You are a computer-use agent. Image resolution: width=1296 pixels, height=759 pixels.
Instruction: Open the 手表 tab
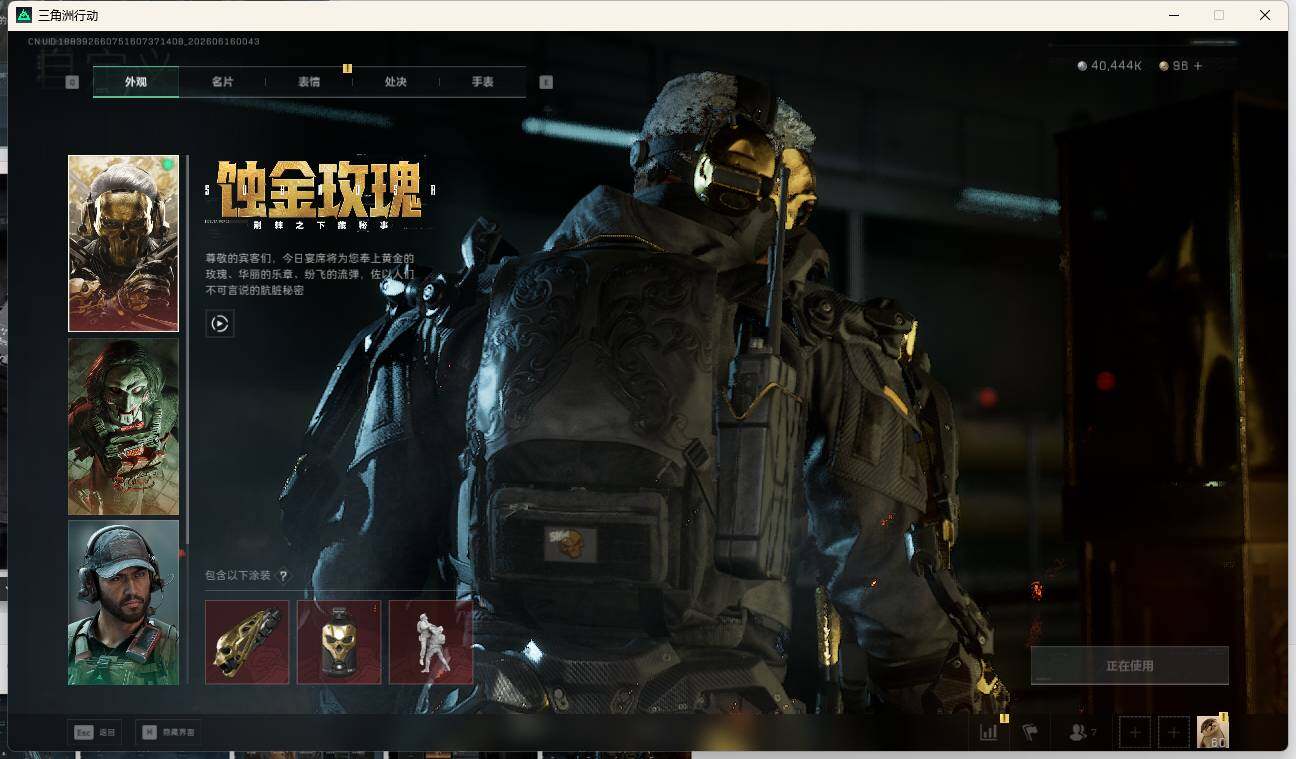[x=483, y=82]
